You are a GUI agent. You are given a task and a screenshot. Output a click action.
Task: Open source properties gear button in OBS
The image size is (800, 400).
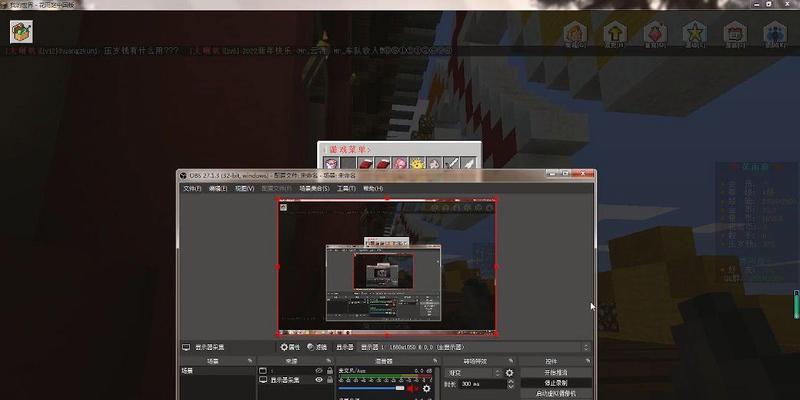[x=290, y=347]
